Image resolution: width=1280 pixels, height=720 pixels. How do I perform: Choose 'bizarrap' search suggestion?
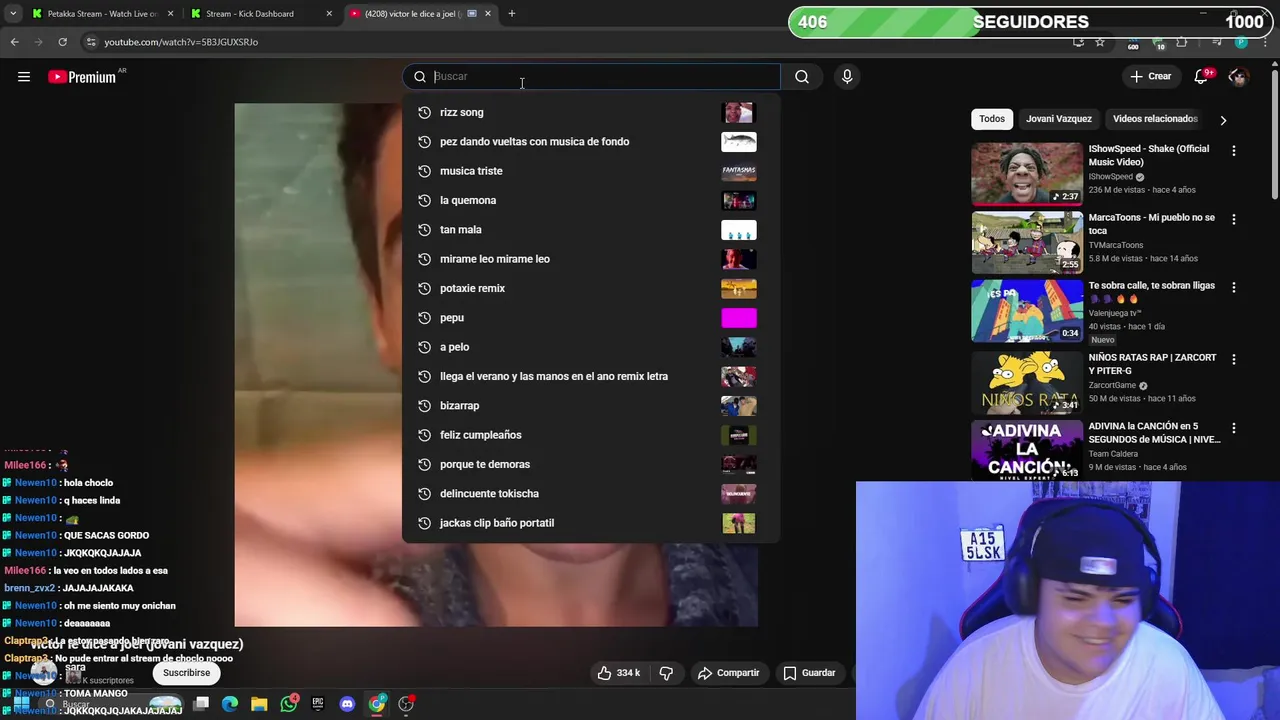(x=591, y=406)
